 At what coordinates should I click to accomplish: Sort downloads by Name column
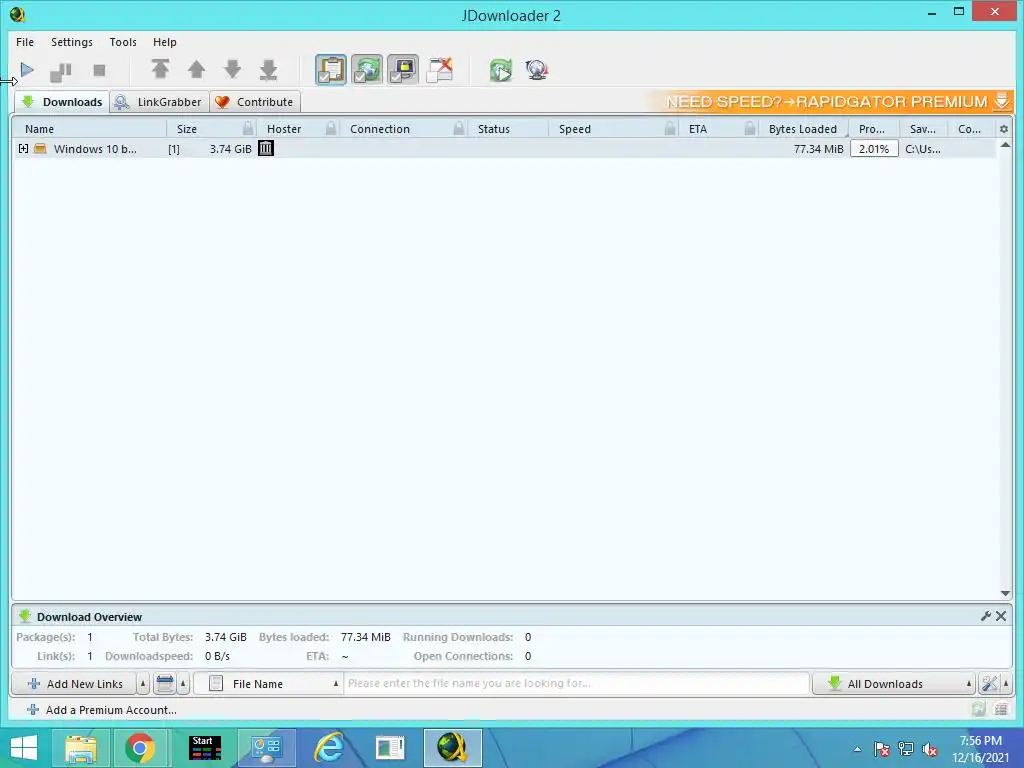pyautogui.click(x=91, y=129)
